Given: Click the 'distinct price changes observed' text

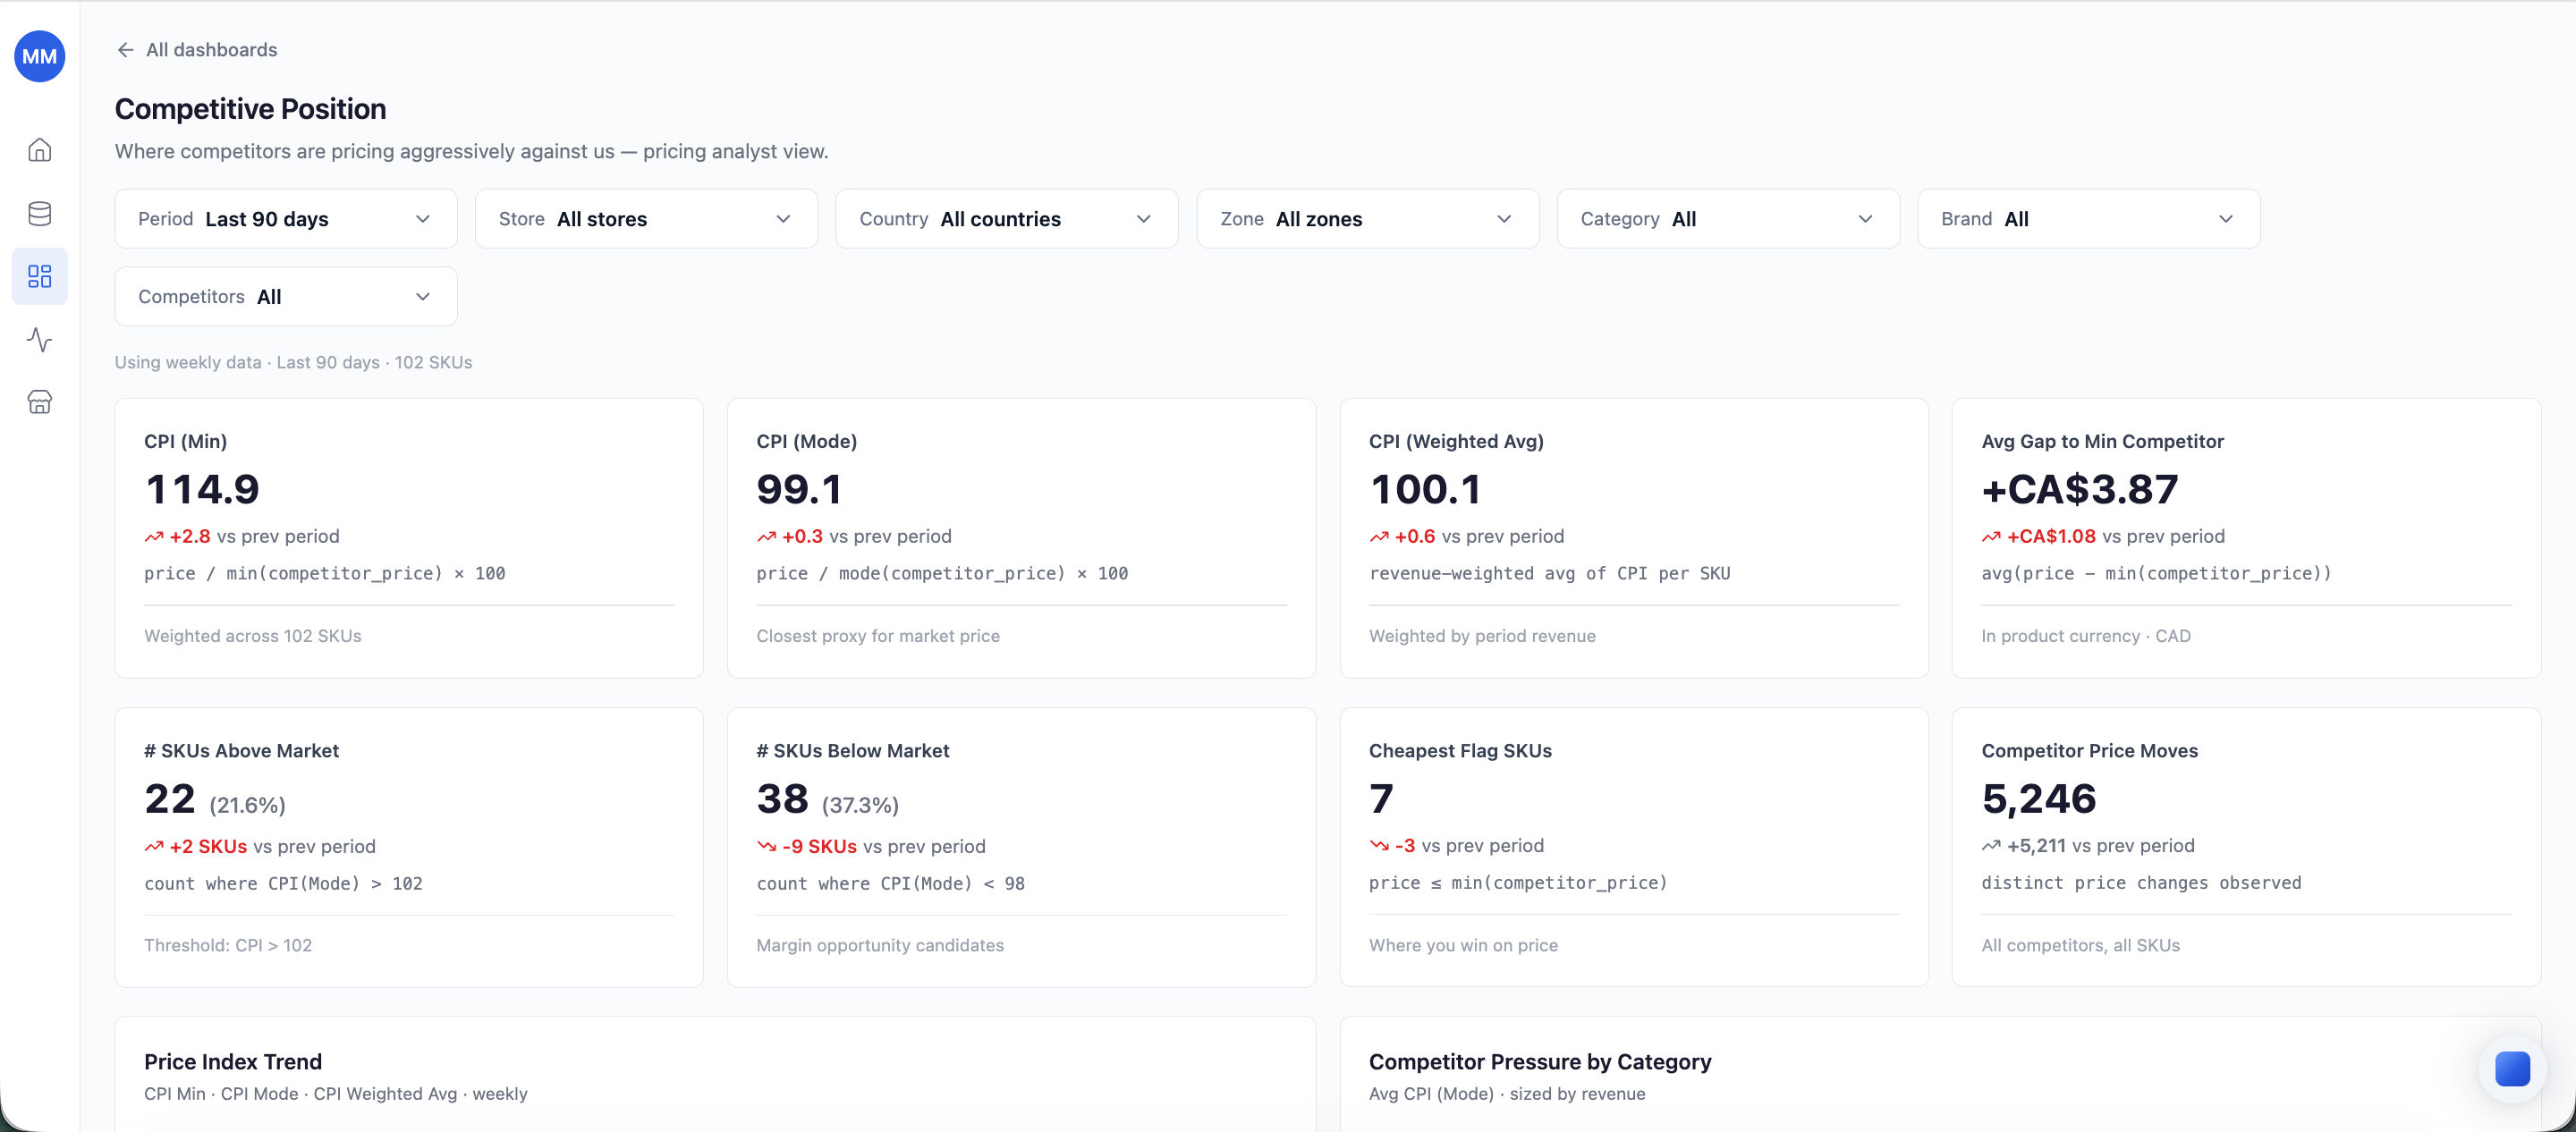Looking at the screenshot, I should (x=2140, y=883).
